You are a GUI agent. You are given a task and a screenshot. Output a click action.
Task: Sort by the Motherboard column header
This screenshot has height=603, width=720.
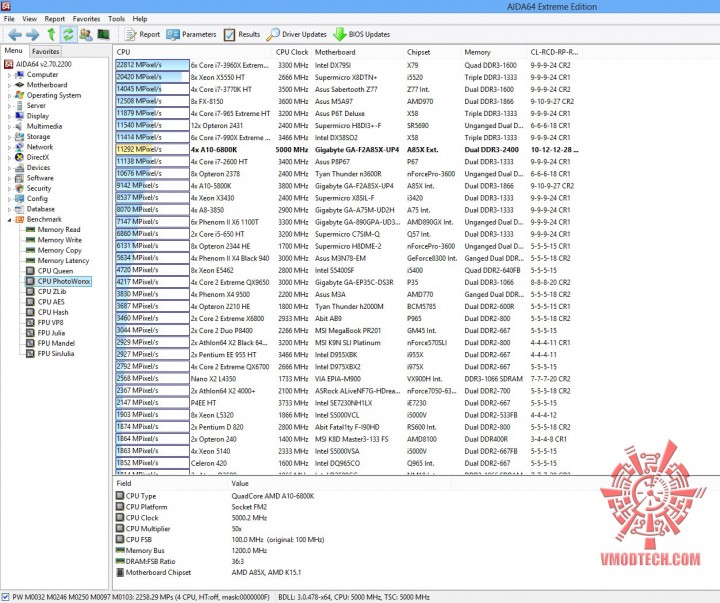[357, 52]
